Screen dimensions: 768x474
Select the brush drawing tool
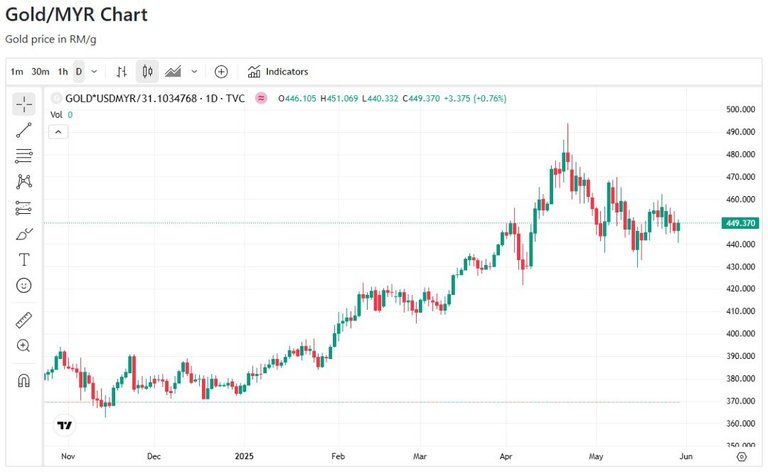[24, 234]
